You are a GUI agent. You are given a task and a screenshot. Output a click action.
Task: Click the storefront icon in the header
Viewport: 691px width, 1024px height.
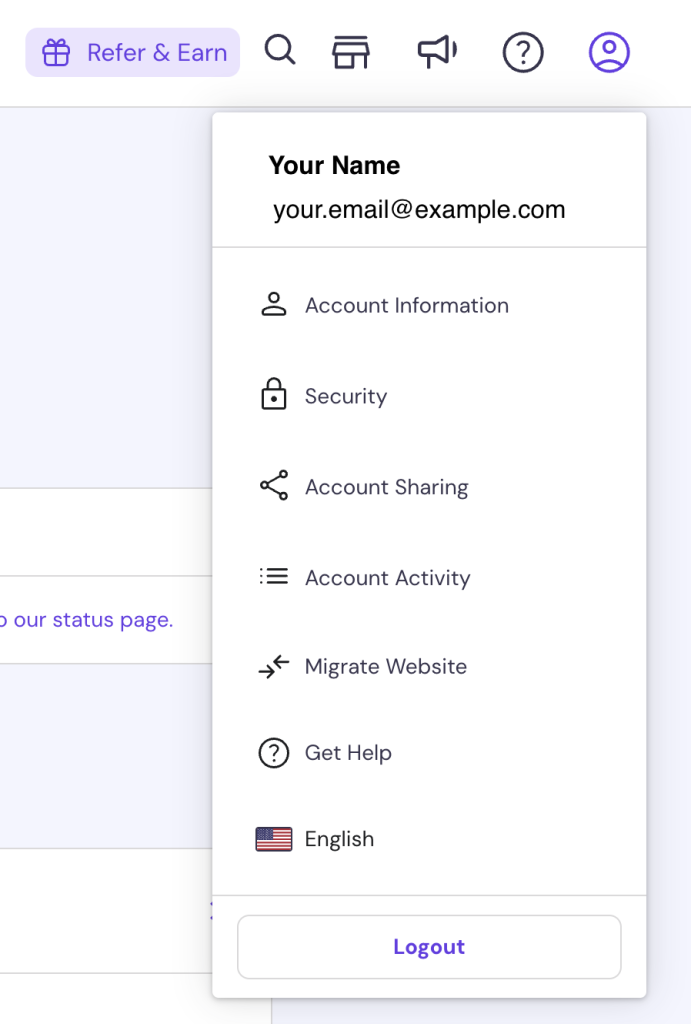point(351,51)
